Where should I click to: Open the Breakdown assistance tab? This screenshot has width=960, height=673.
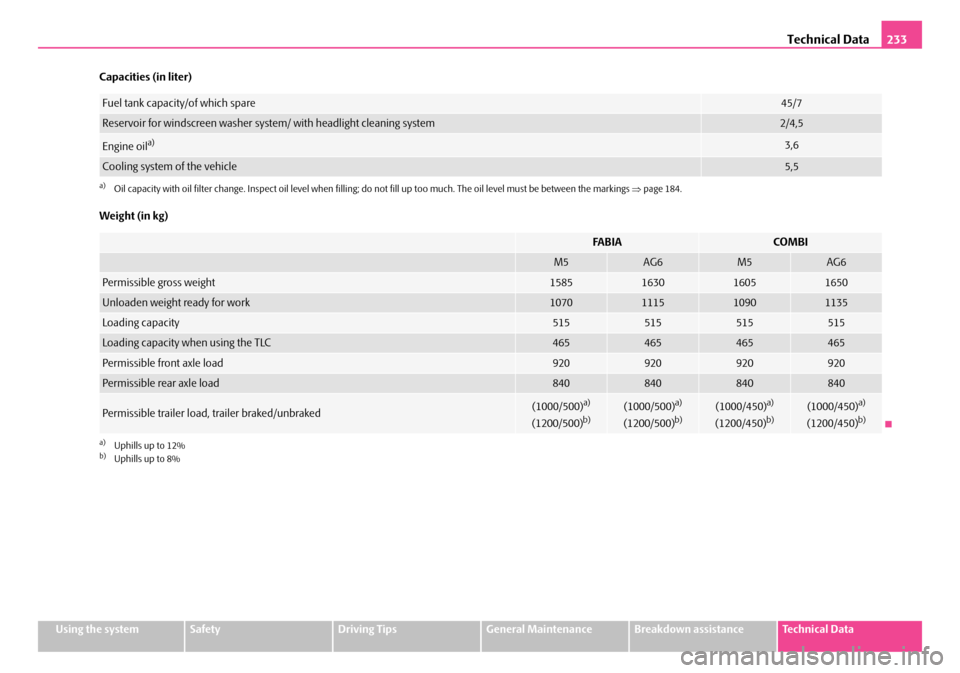[x=702, y=629]
